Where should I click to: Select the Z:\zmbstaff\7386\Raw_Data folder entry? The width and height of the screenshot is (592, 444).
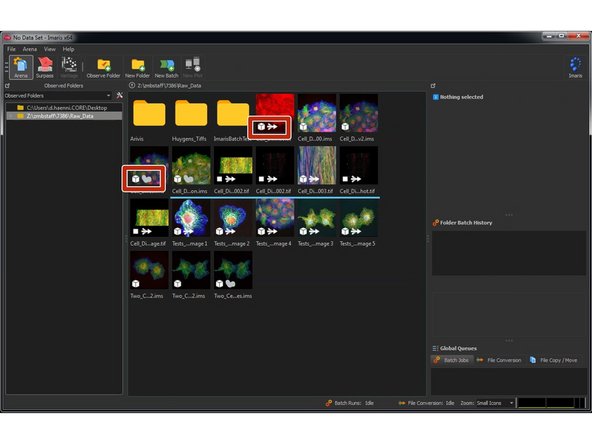coord(64,116)
